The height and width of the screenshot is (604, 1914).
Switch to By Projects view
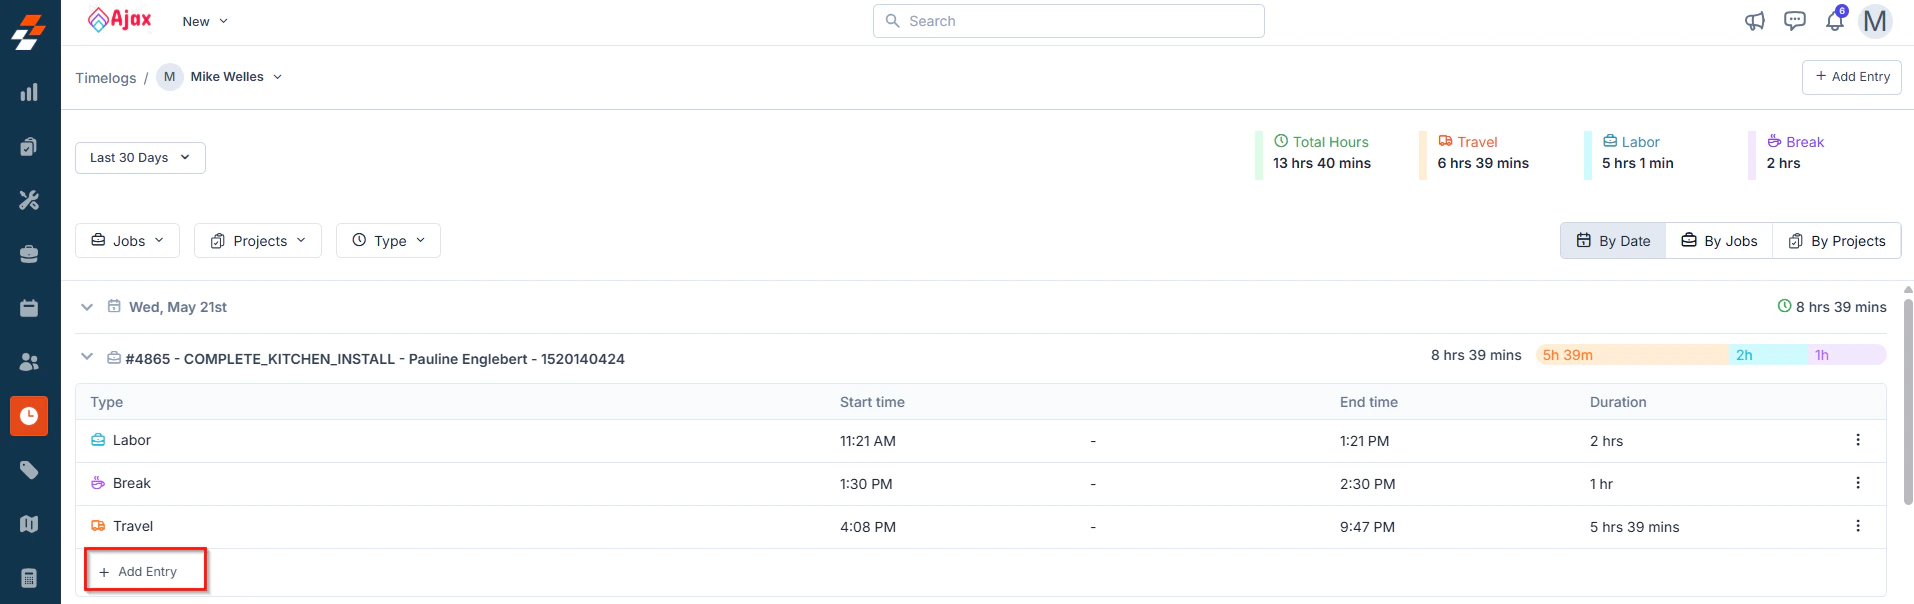tap(1836, 241)
